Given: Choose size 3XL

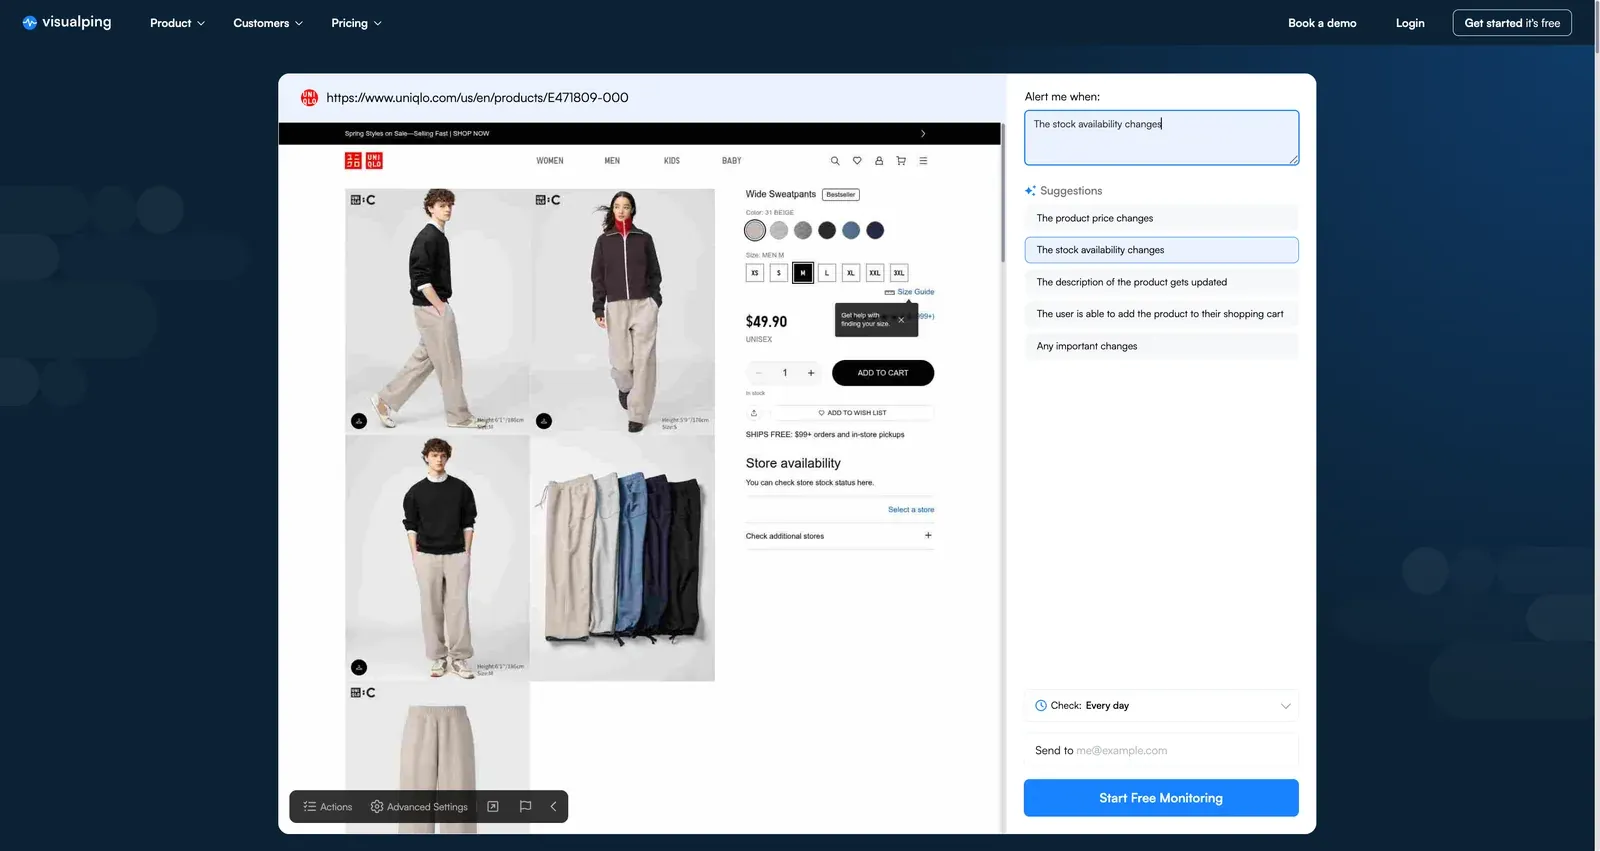Looking at the screenshot, I should pyautogui.click(x=899, y=272).
